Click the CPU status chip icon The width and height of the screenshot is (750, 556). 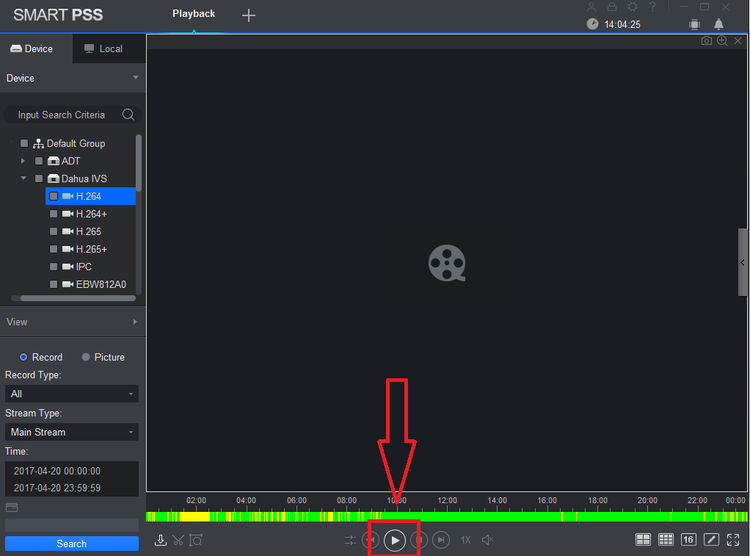(x=695, y=24)
